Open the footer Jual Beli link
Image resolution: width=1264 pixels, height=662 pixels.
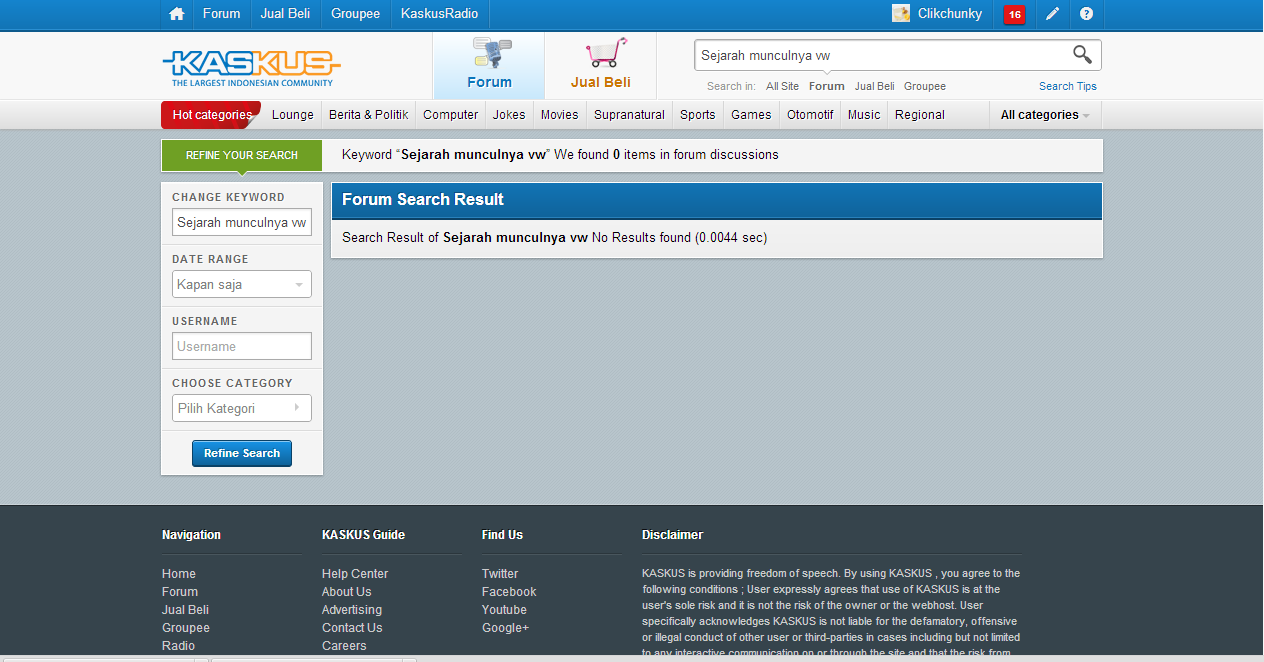click(x=185, y=610)
